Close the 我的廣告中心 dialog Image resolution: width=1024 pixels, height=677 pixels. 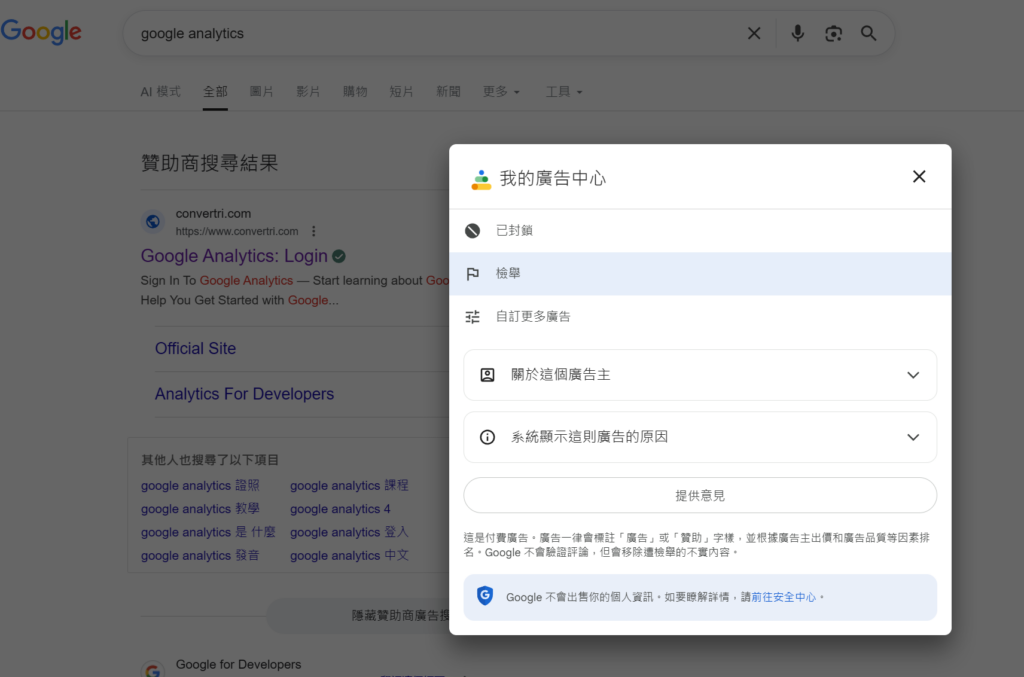point(919,177)
